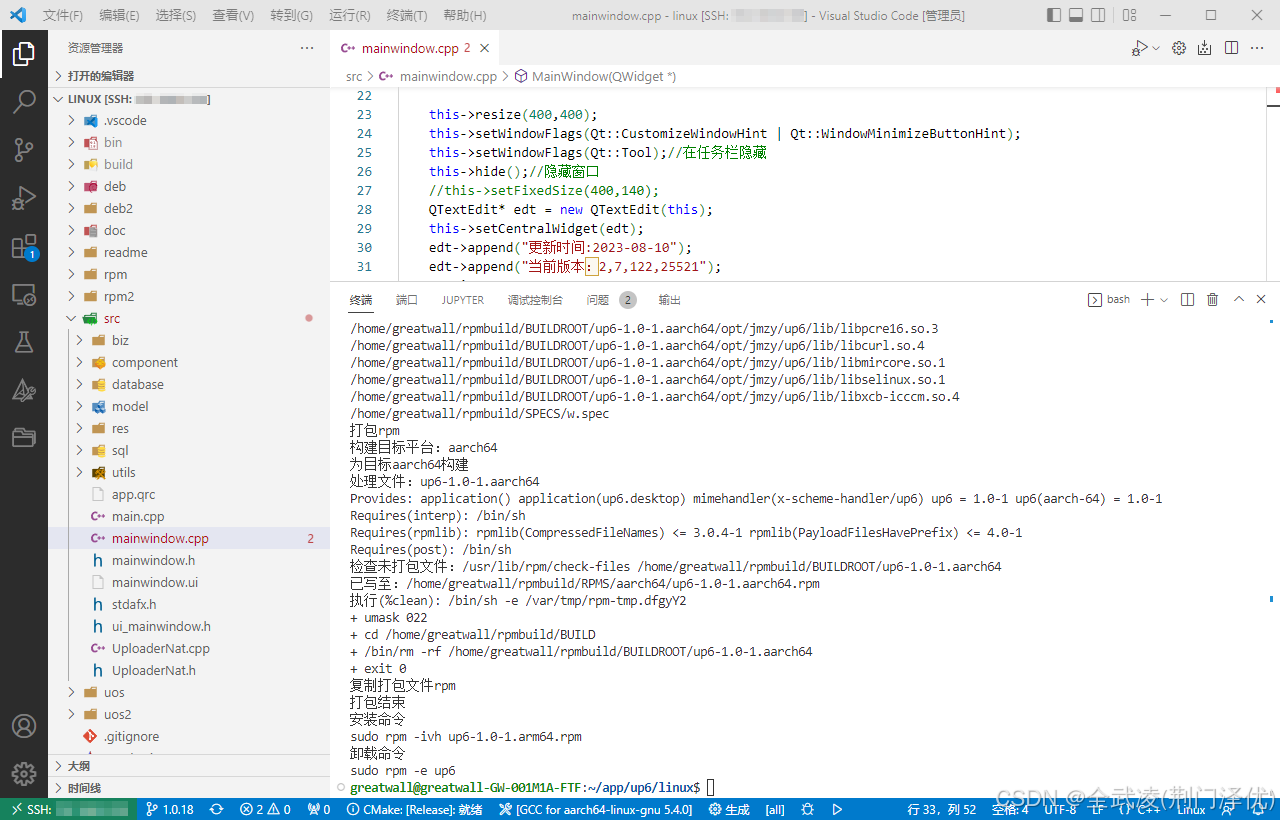1280x820 pixels.
Task: Open the Extensions view
Action: pyautogui.click(x=24, y=247)
